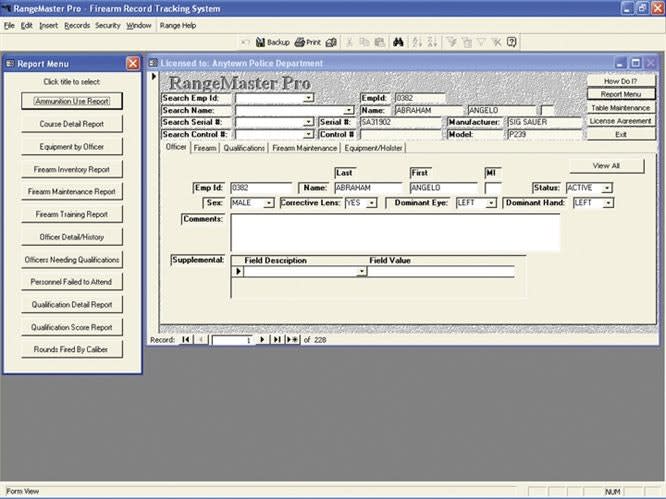The image size is (666, 499).
Task: Open Help with the question mark icon
Action: coord(511,43)
